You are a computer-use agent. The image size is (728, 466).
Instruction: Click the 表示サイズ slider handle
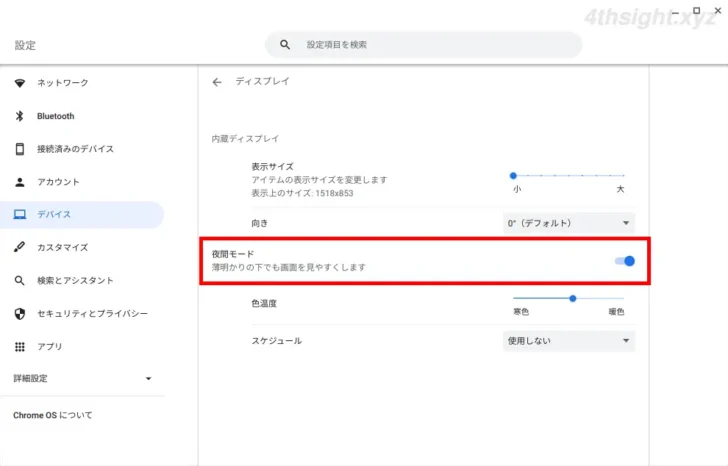click(x=513, y=175)
